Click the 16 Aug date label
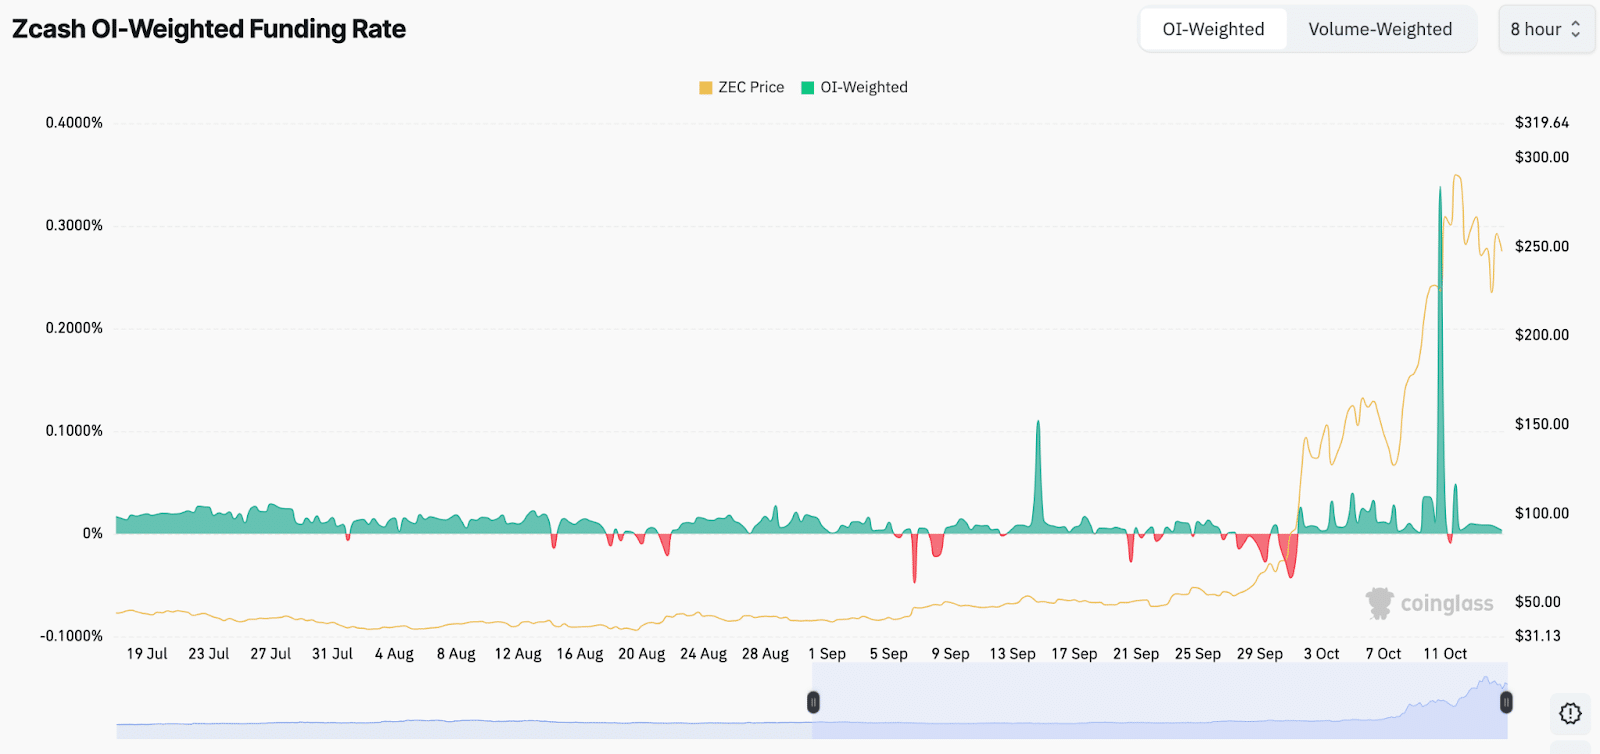The height and width of the screenshot is (754, 1600). pos(580,654)
